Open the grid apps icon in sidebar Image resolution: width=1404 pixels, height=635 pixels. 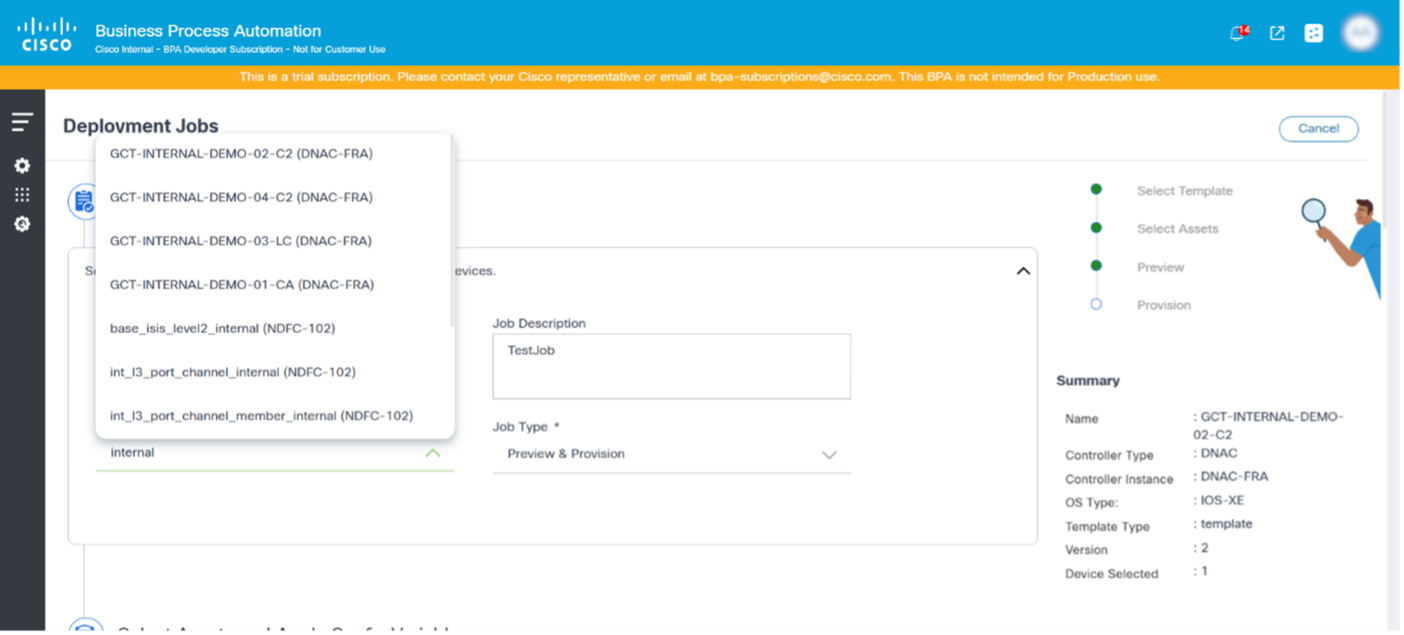pos(22,195)
